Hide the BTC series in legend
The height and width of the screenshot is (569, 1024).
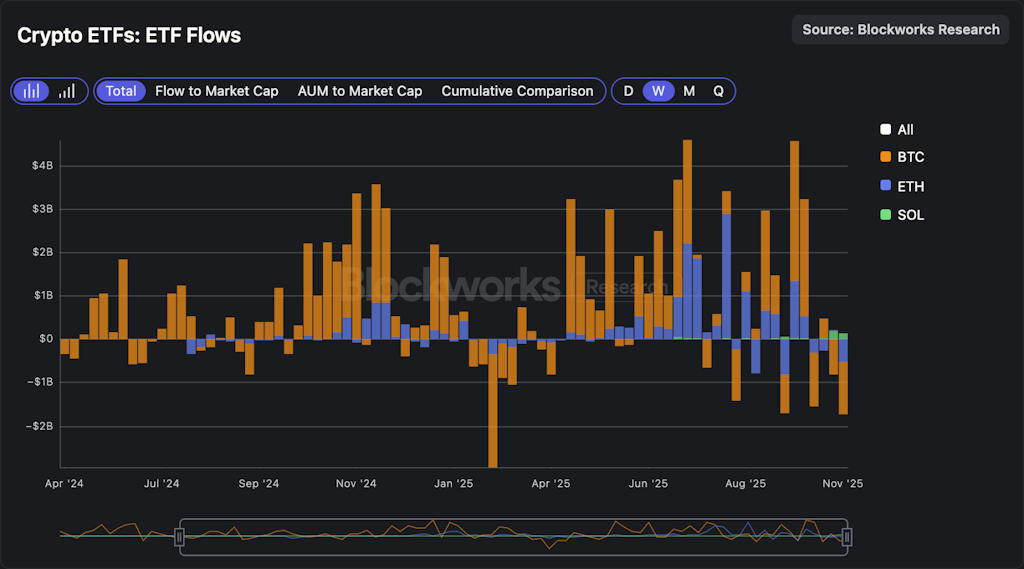[901, 157]
